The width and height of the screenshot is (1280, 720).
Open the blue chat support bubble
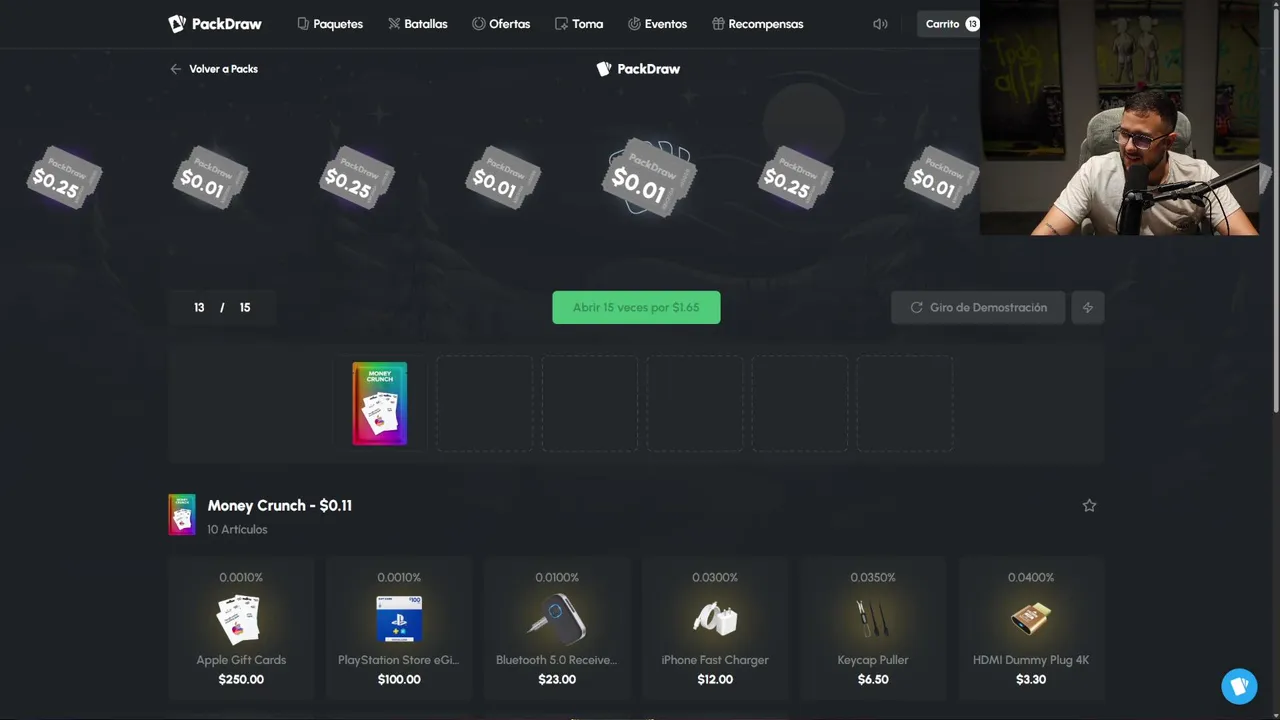(x=1240, y=686)
